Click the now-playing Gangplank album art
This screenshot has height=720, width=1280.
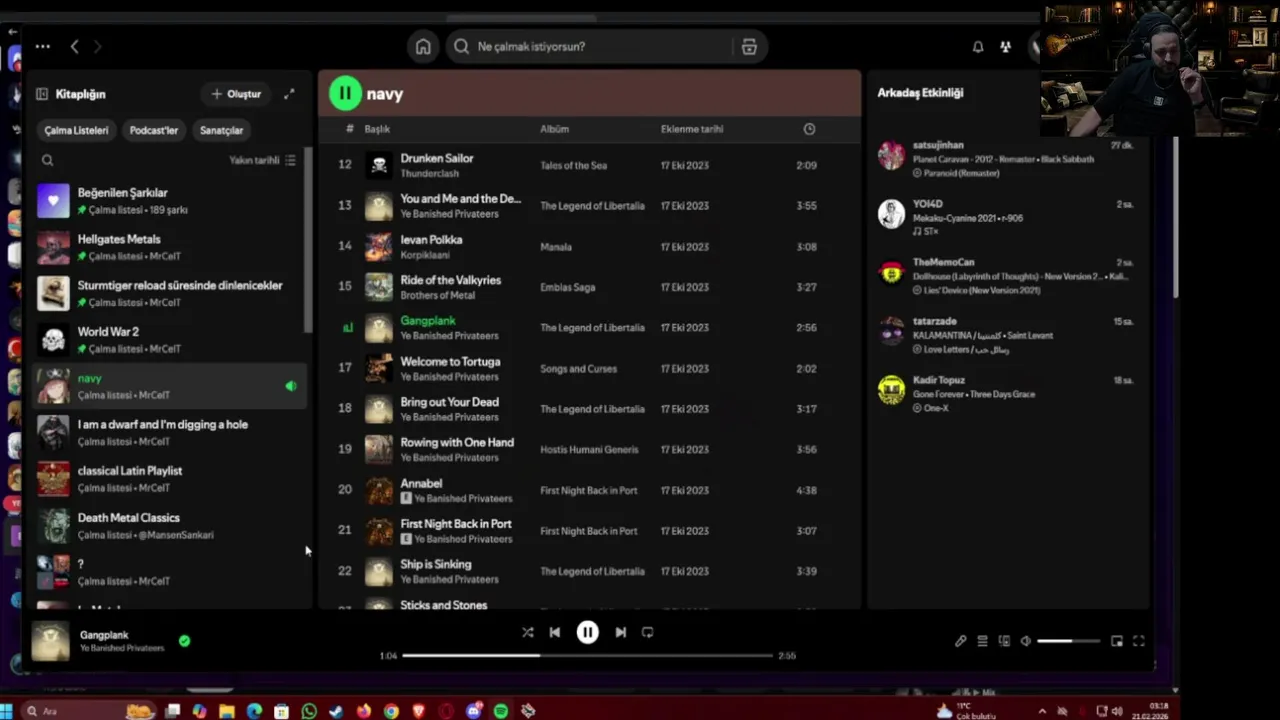tap(50, 641)
